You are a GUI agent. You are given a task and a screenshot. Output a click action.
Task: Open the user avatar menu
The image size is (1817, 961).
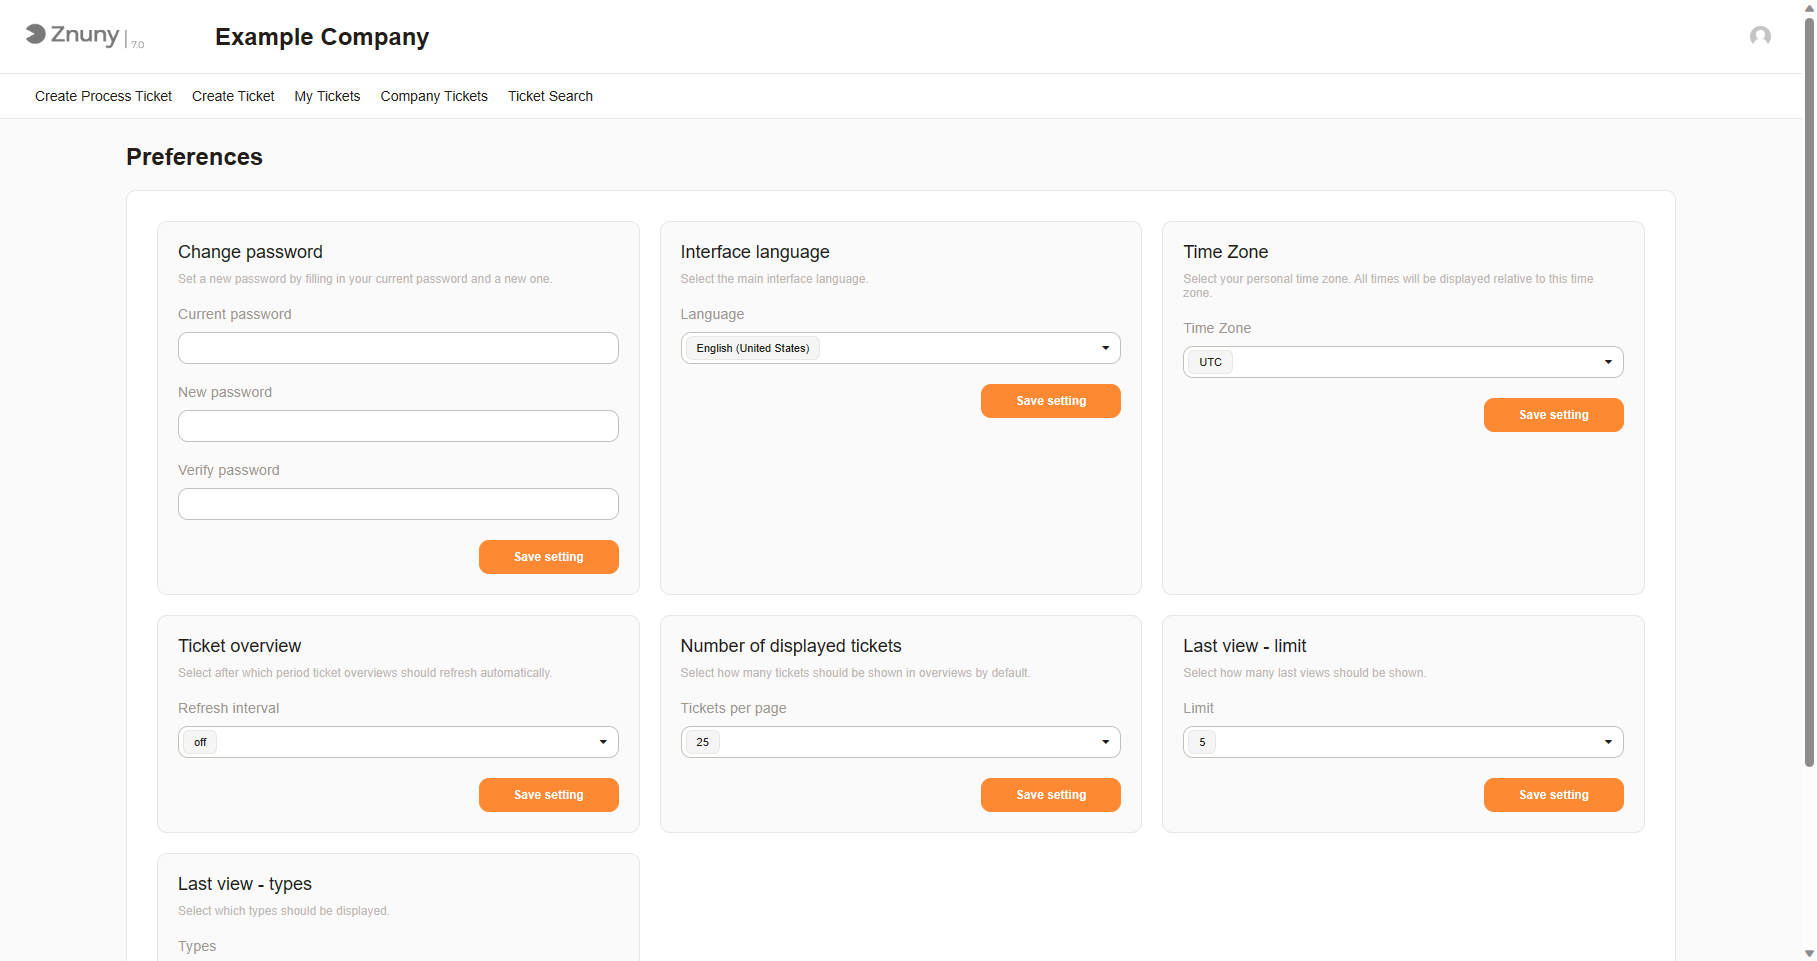pyautogui.click(x=1761, y=36)
